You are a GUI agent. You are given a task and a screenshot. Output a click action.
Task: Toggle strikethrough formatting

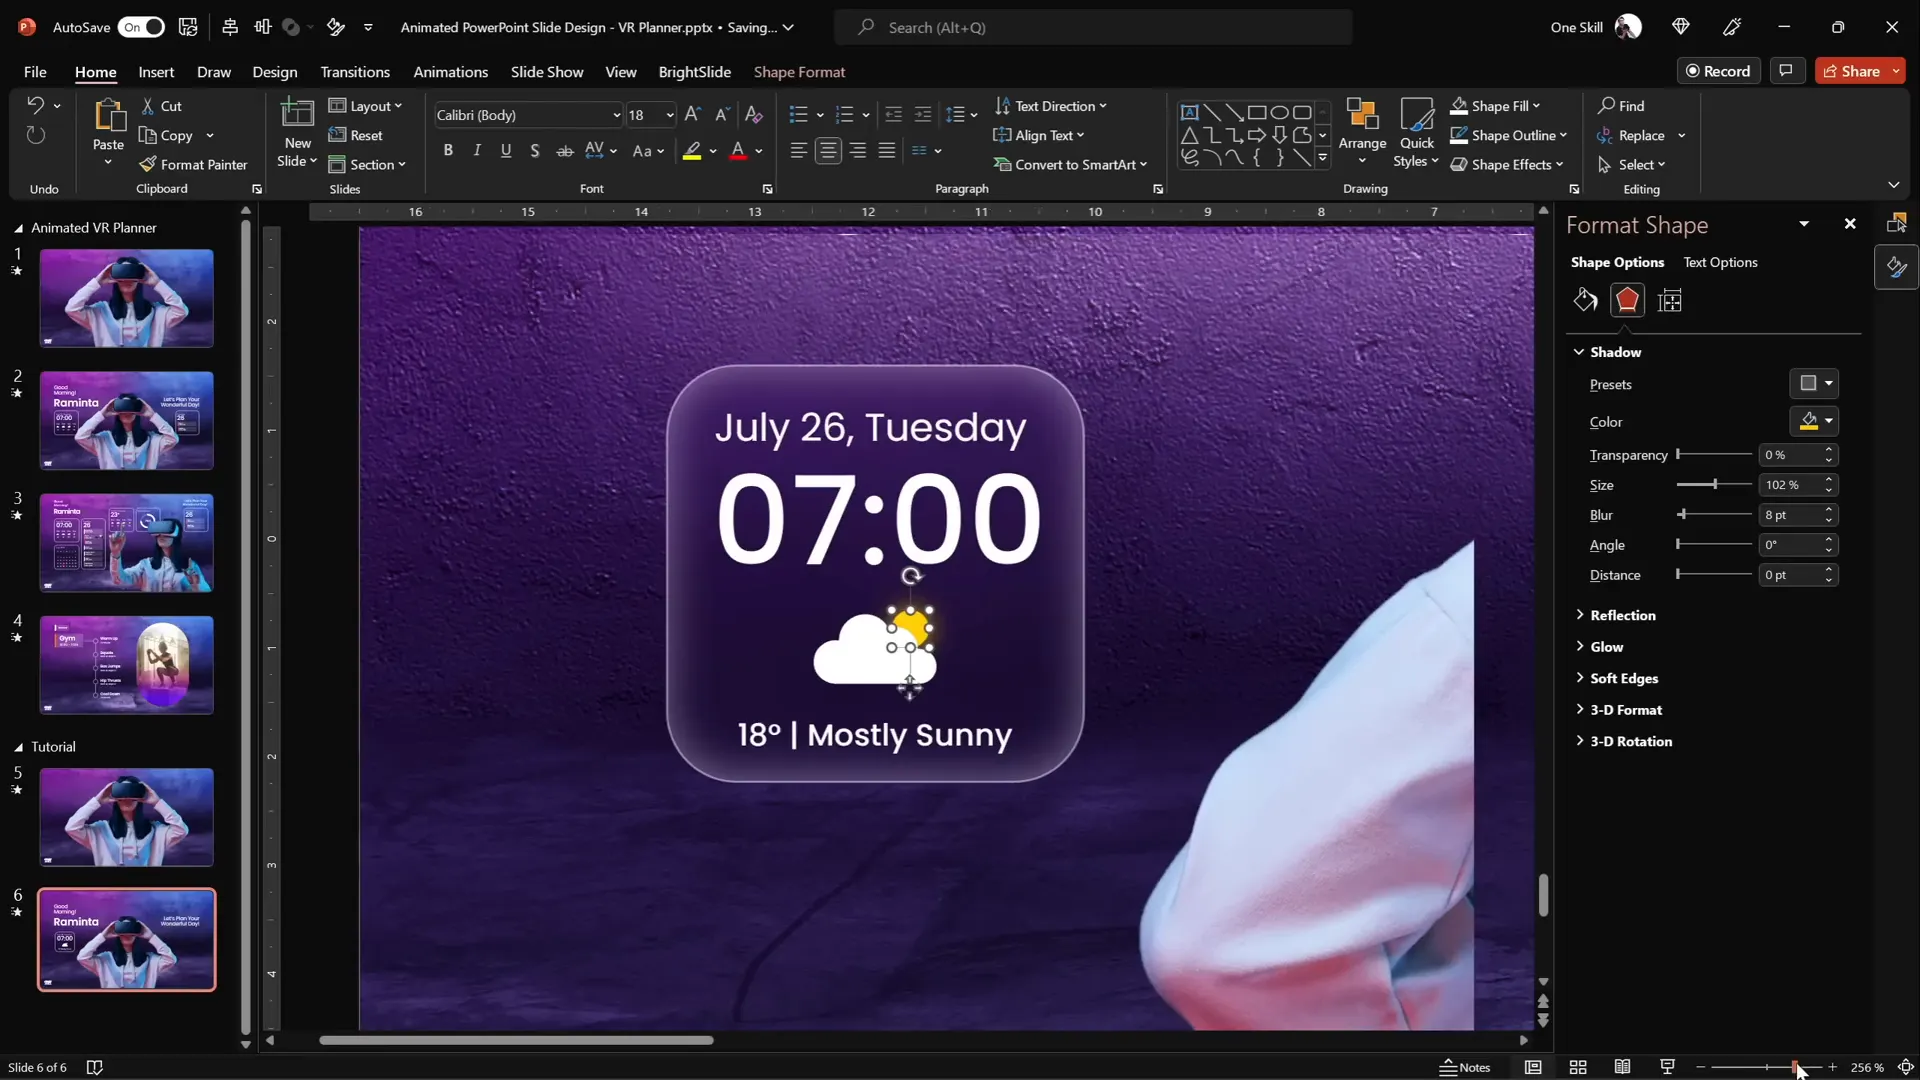click(x=565, y=150)
